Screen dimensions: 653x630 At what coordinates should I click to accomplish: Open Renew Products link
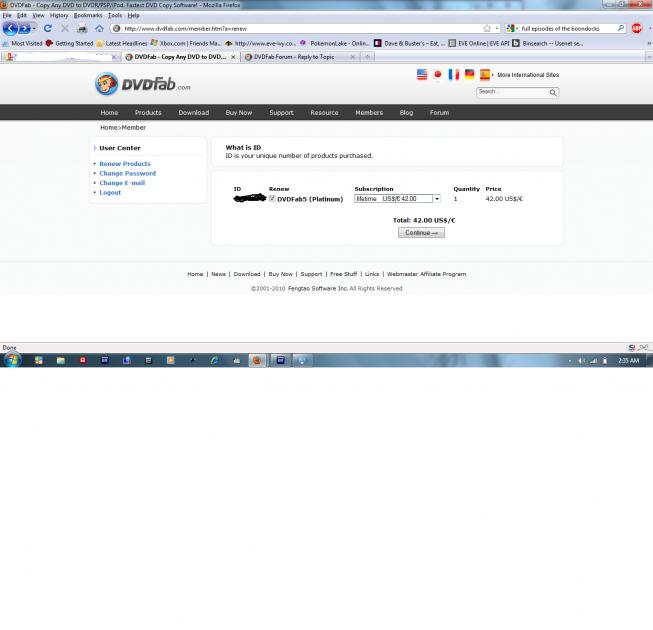click(125, 164)
